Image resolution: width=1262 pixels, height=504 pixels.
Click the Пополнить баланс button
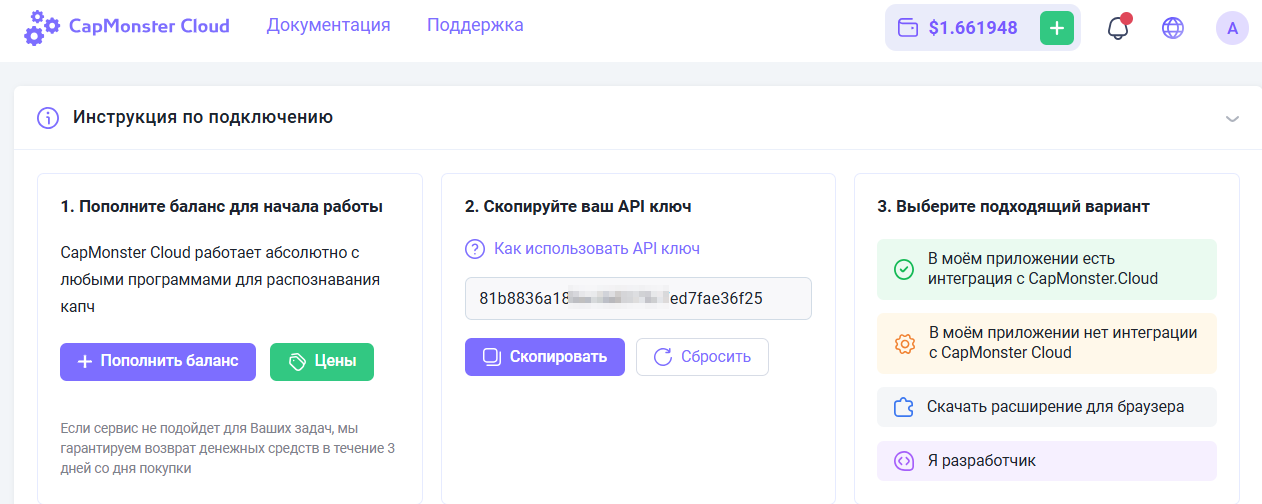pyautogui.click(x=158, y=362)
